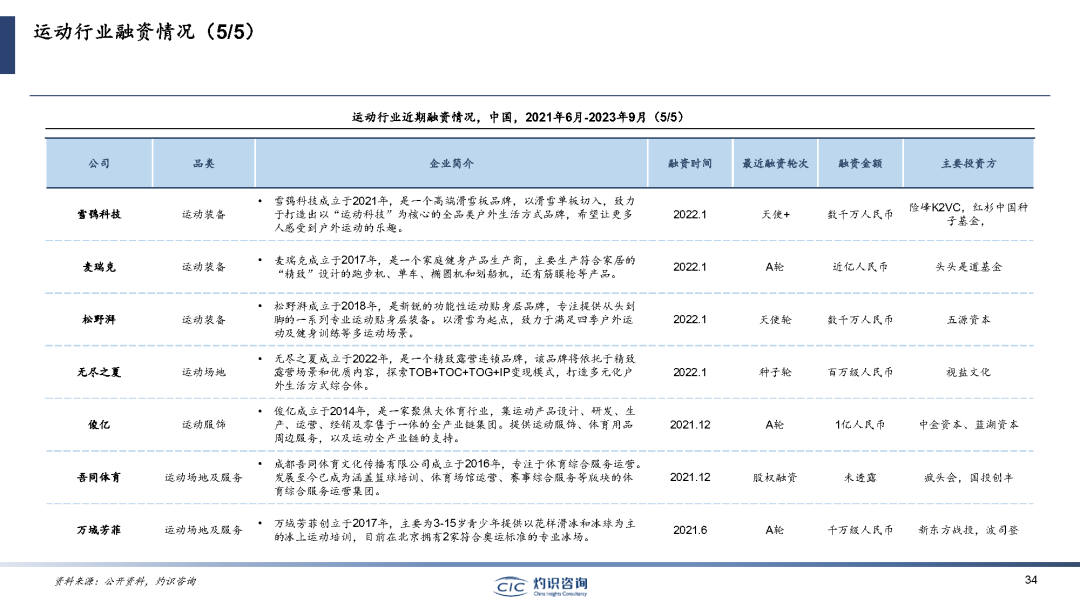Click investor 中金资本、蓝湖资本
Screen dimensions: 1080x608
point(968,425)
